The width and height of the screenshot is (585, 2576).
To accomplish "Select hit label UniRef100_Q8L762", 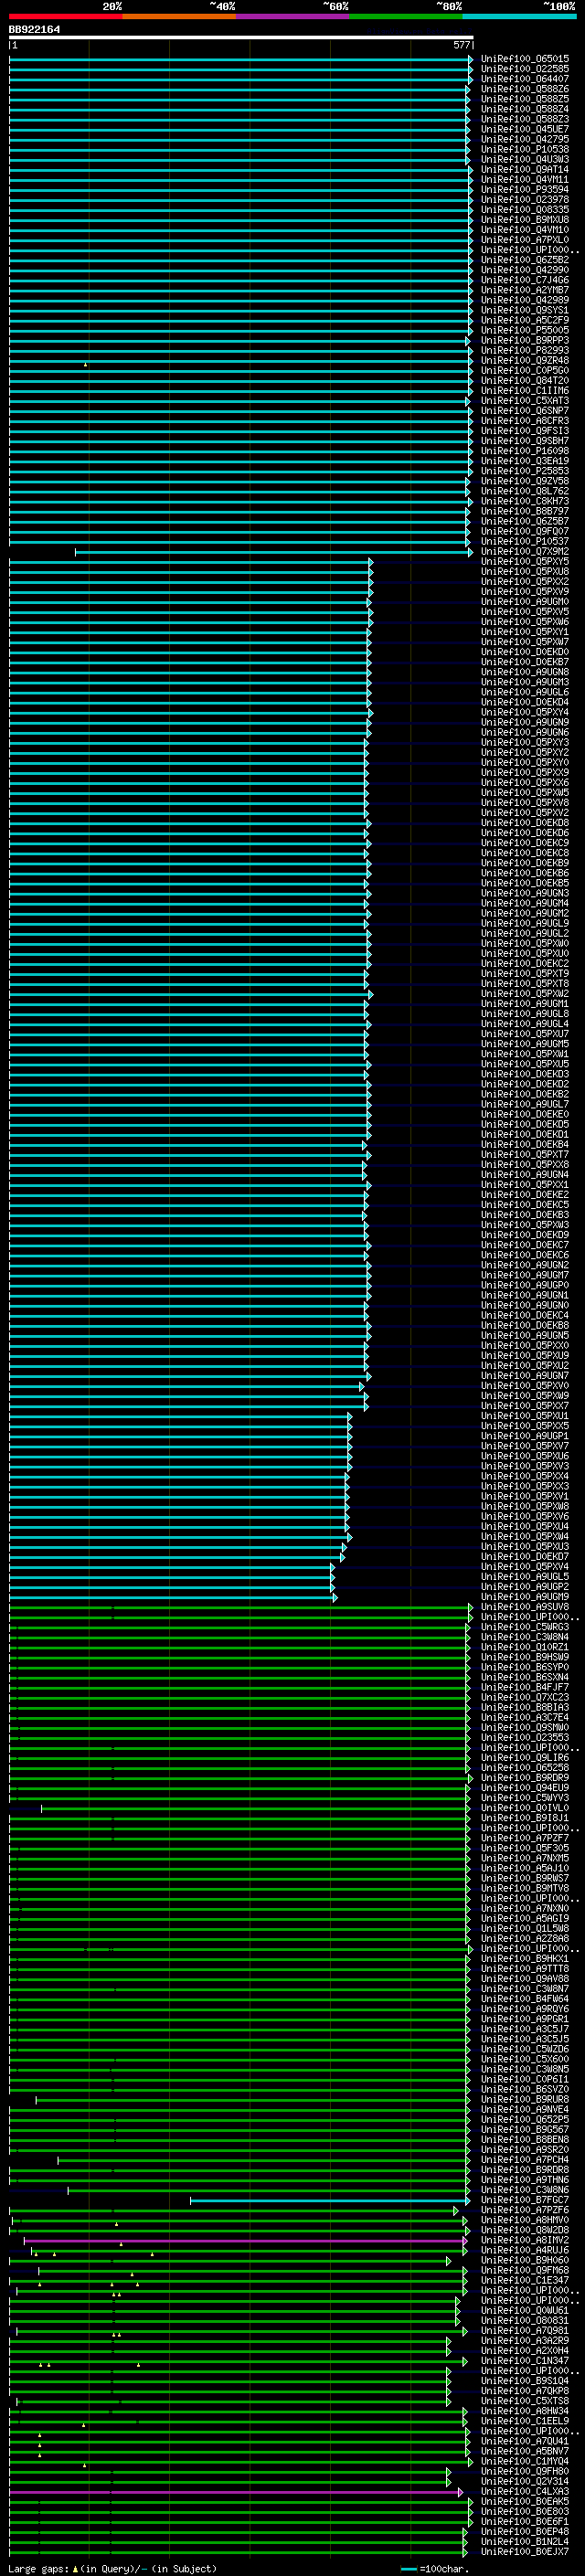I will coord(524,491).
